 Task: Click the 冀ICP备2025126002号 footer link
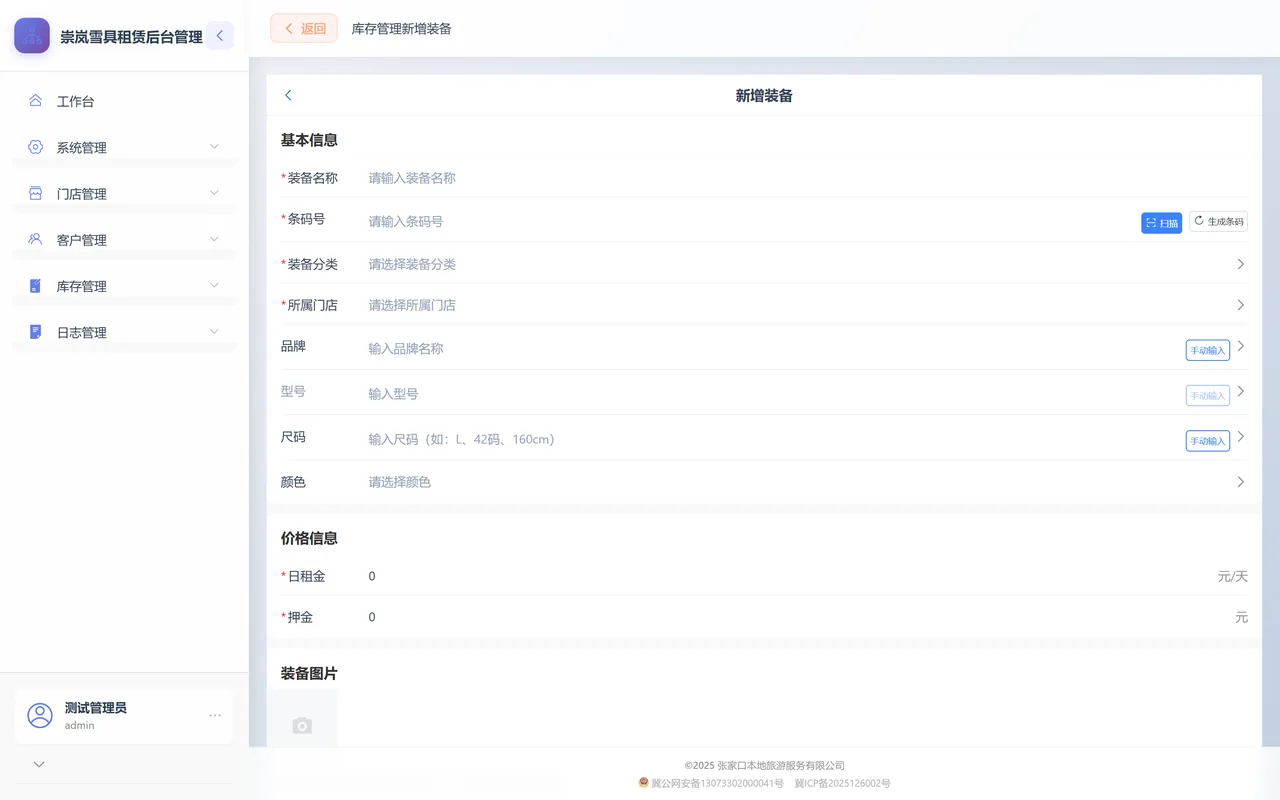tap(842, 783)
